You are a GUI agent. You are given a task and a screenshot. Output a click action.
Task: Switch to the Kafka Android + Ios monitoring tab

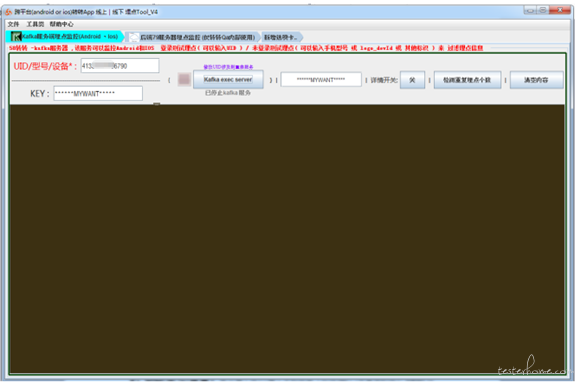(65, 37)
